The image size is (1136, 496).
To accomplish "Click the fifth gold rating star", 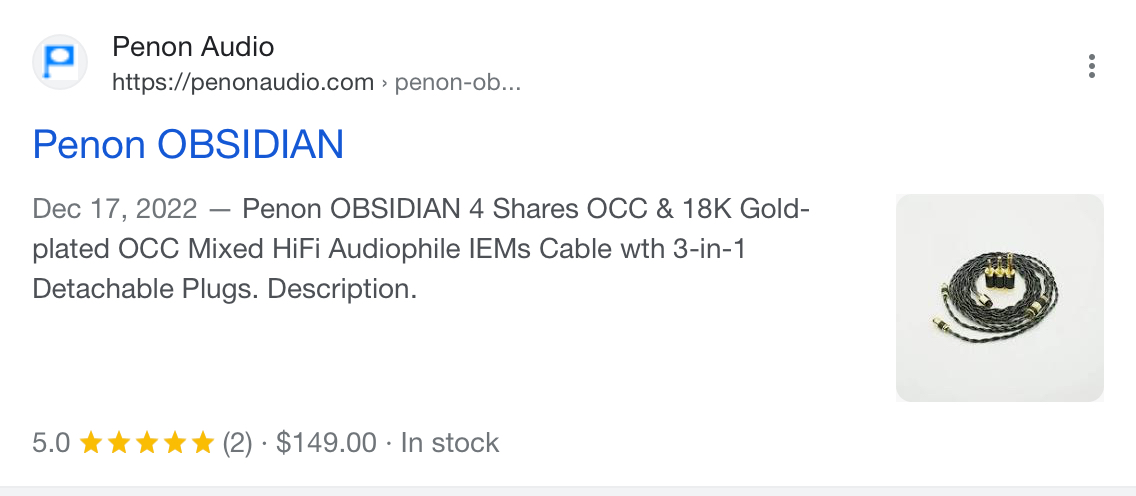I will click(203, 442).
